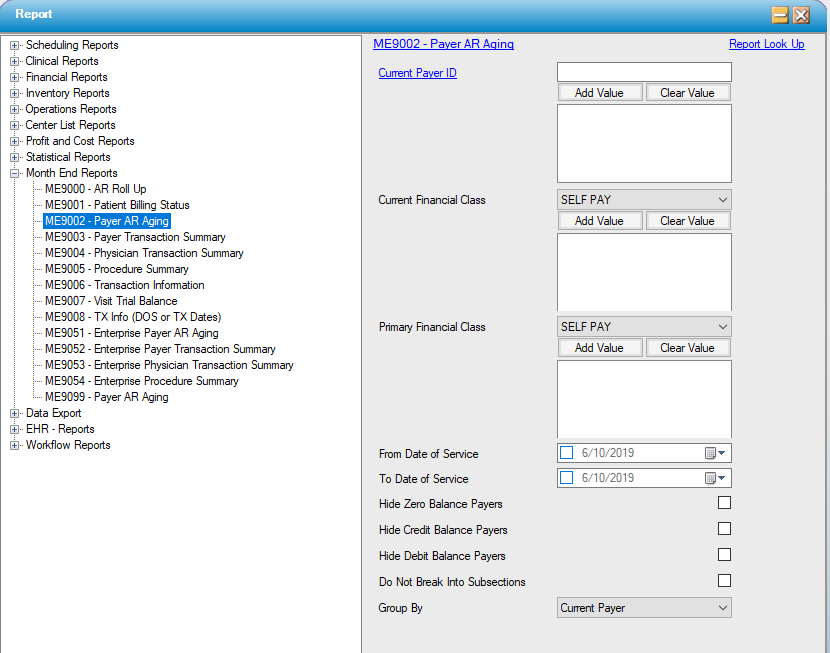Image resolution: width=830 pixels, height=653 pixels.
Task: Tick Hide Credit Balance Payers option
Action: tap(724, 529)
